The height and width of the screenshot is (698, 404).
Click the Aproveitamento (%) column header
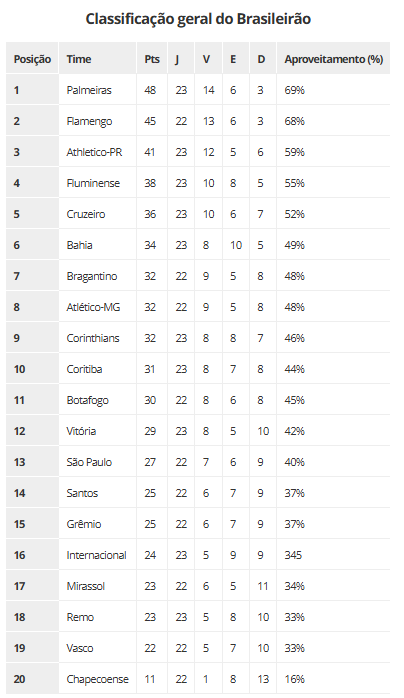(334, 59)
